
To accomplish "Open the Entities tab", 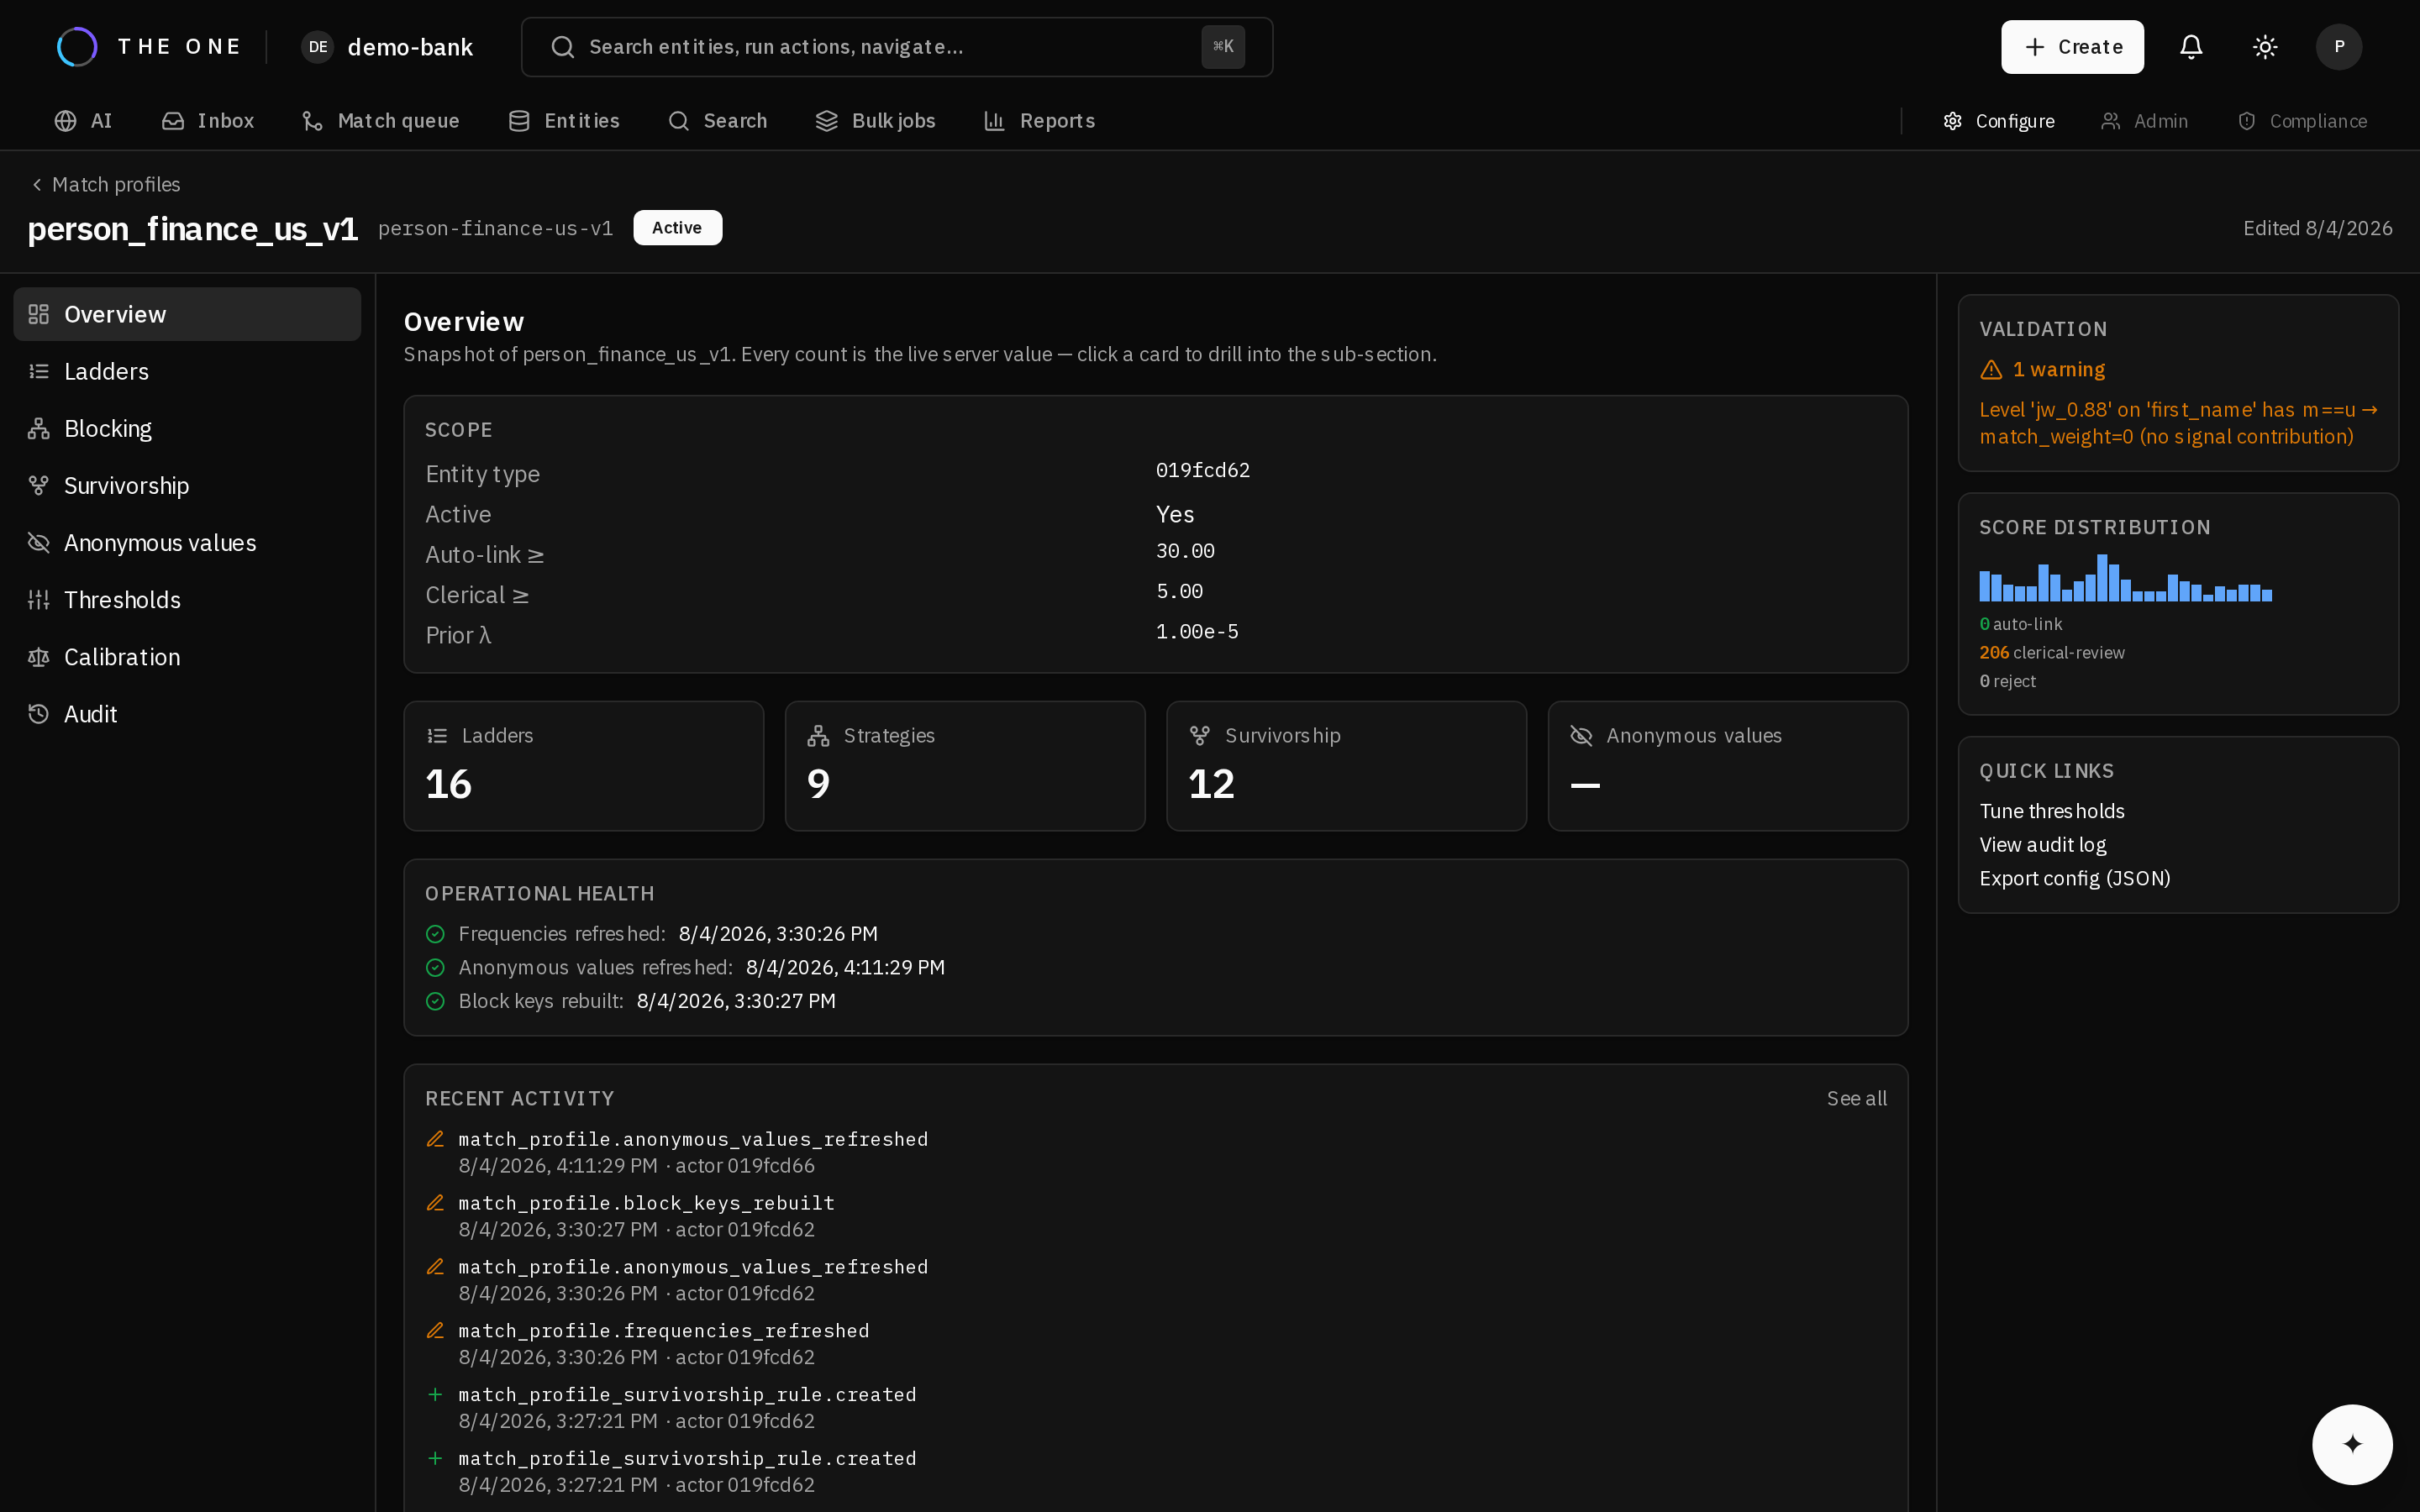I will click(x=564, y=121).
